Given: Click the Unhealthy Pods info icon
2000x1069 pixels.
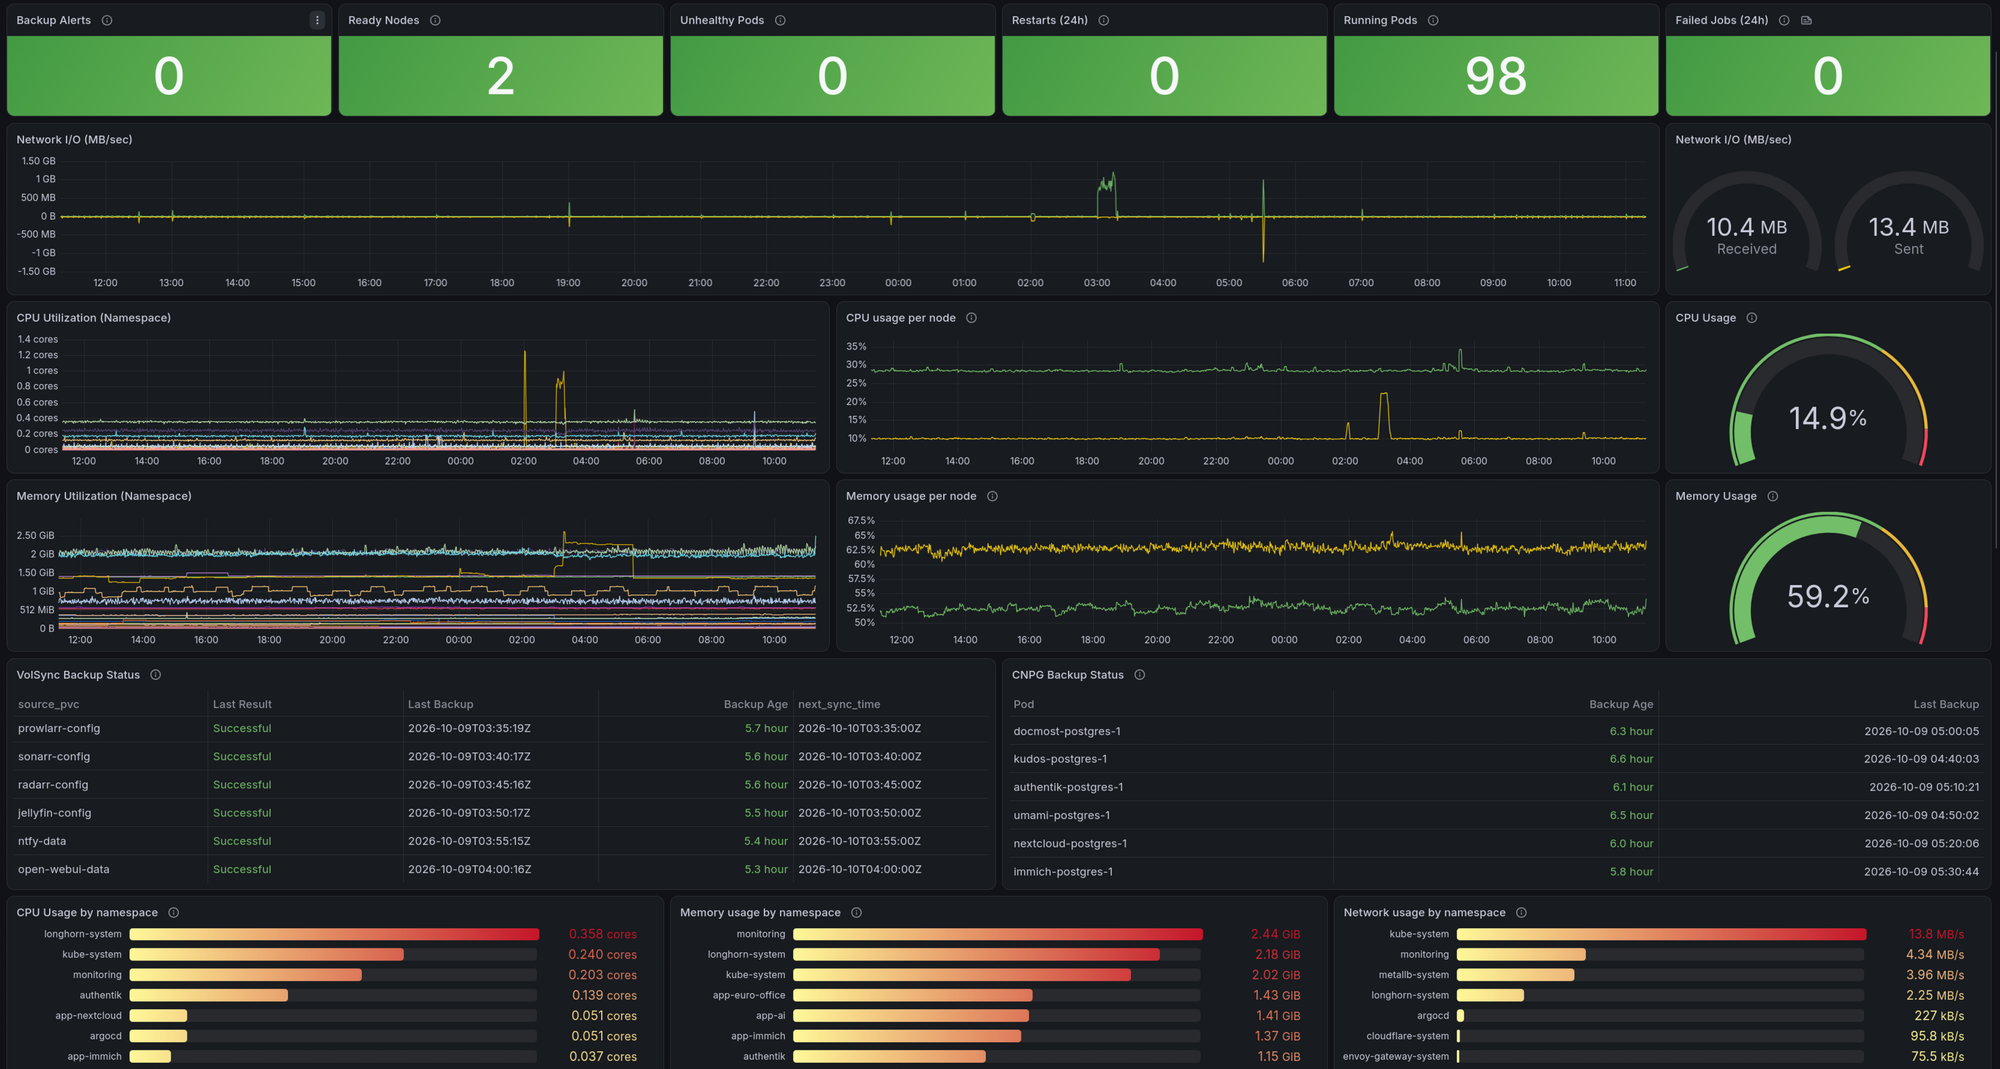Looking at the screenshot, I should pos(780,20).
